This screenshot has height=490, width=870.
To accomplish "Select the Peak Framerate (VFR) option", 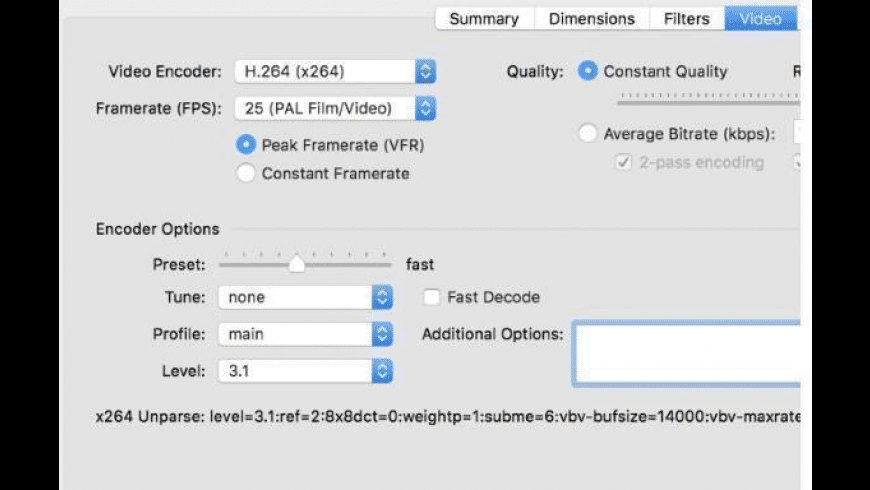I will (246, 145).
